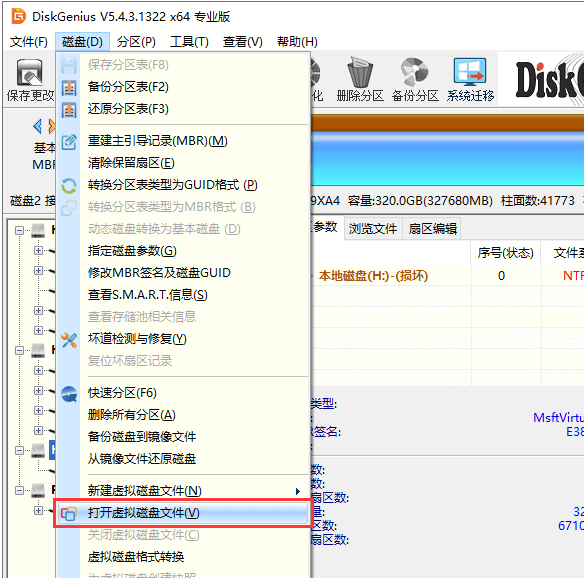The height and width of the screenshot is (578, 587).
Task: Collapse the fourth disk node in tree
Action: coord(19,490)
